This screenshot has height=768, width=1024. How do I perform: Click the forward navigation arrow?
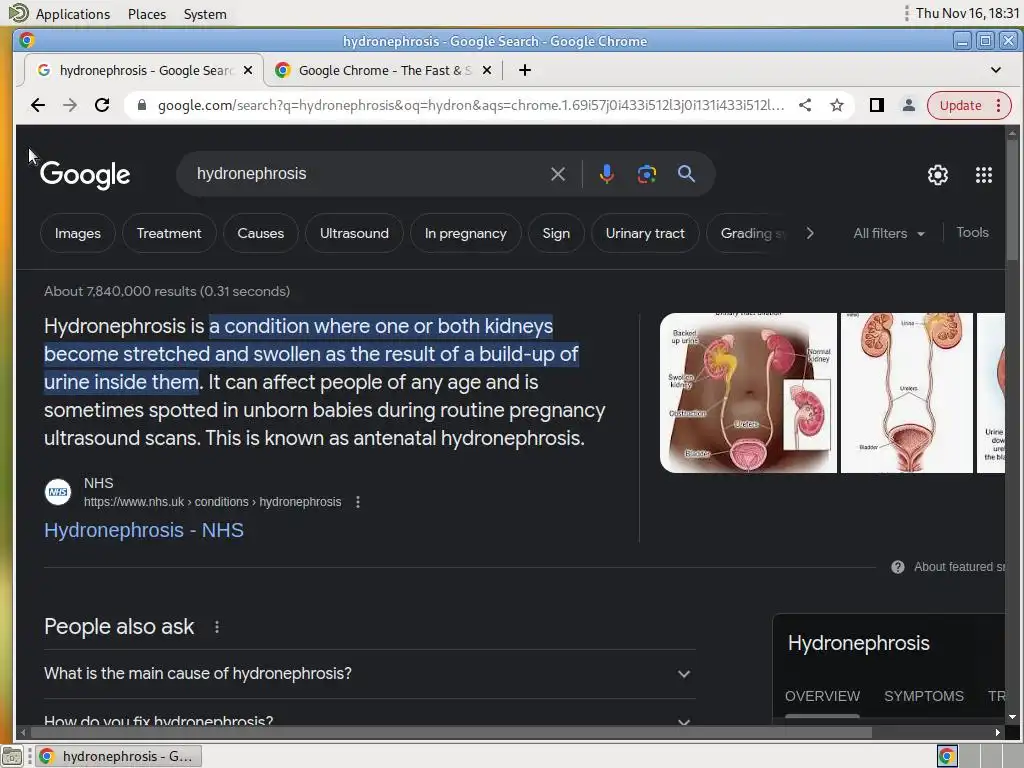click(70, 105)
